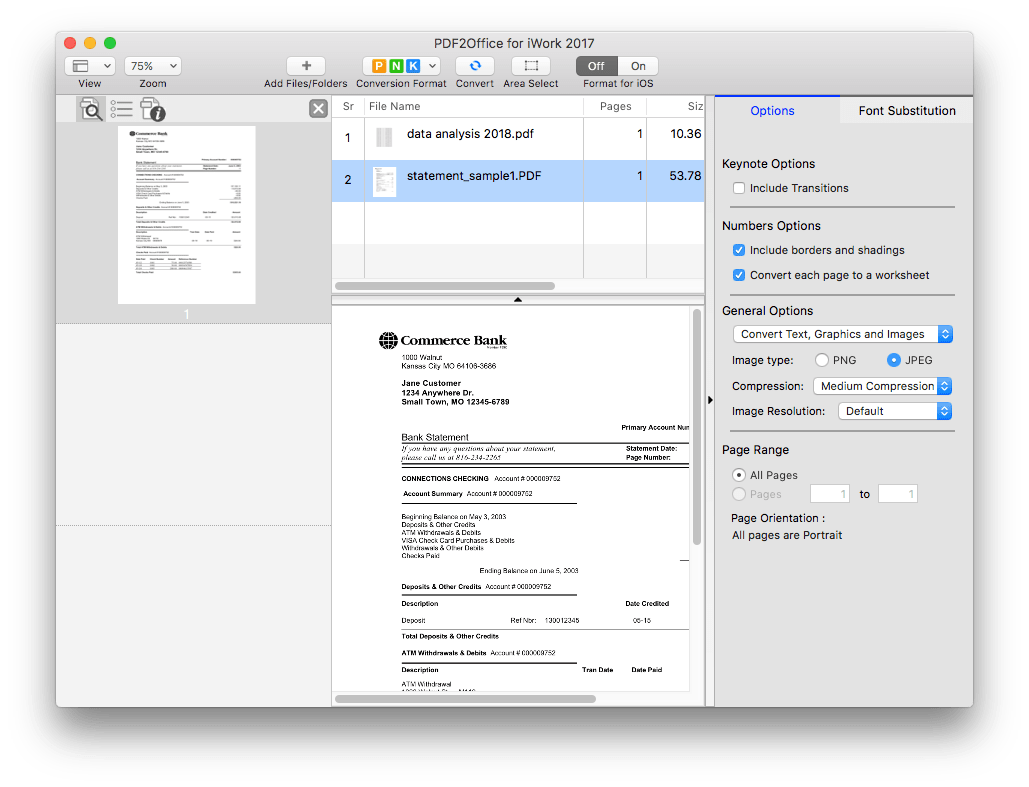Select the page preview magnifier icon
The width and height of the screenshot is (1029, 787).
pos(91,109)
